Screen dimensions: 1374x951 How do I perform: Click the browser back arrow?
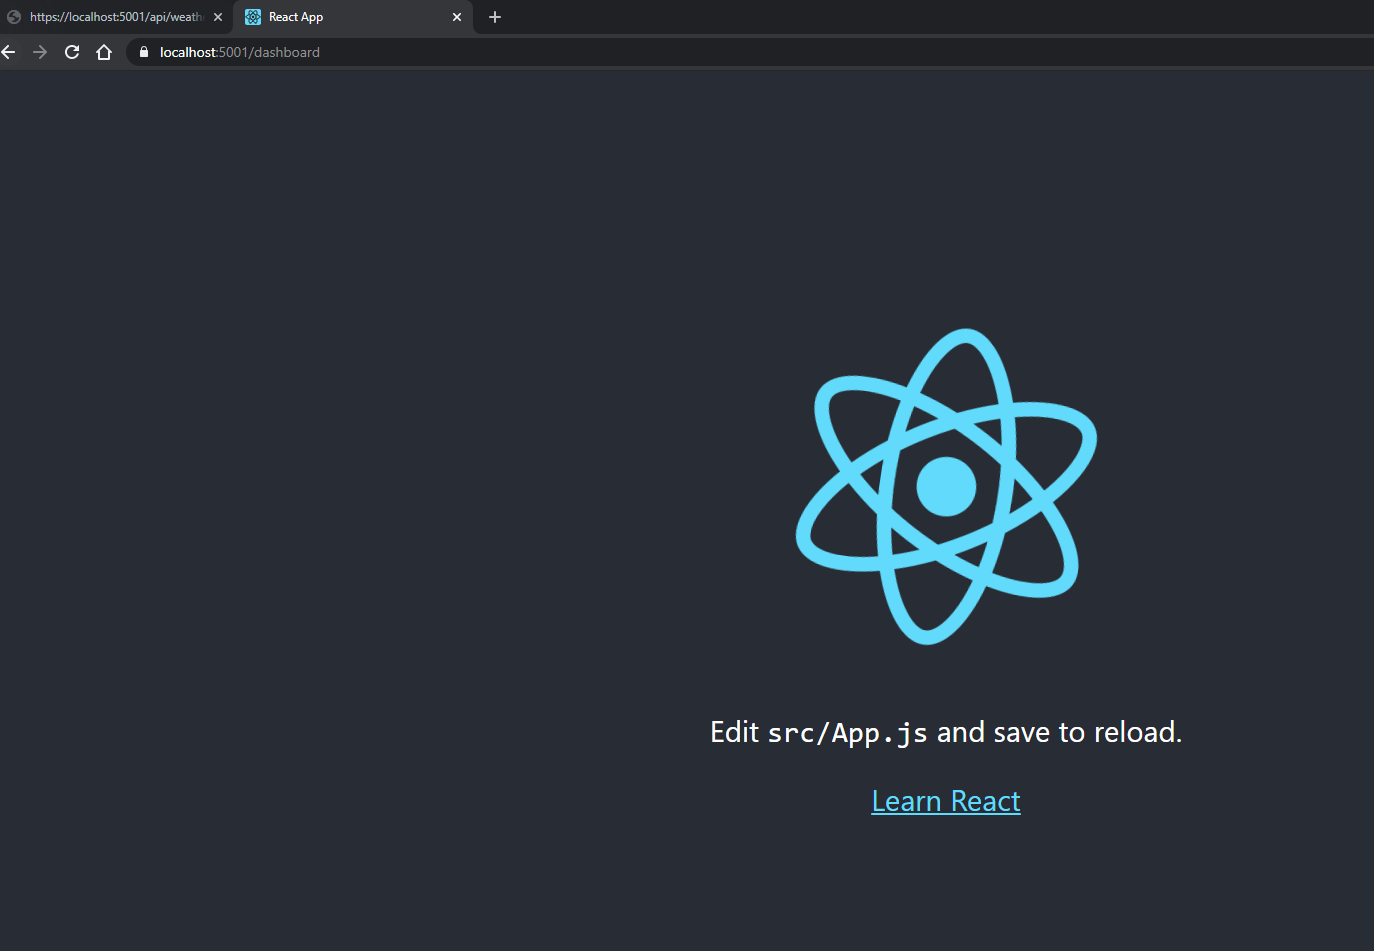8,52
